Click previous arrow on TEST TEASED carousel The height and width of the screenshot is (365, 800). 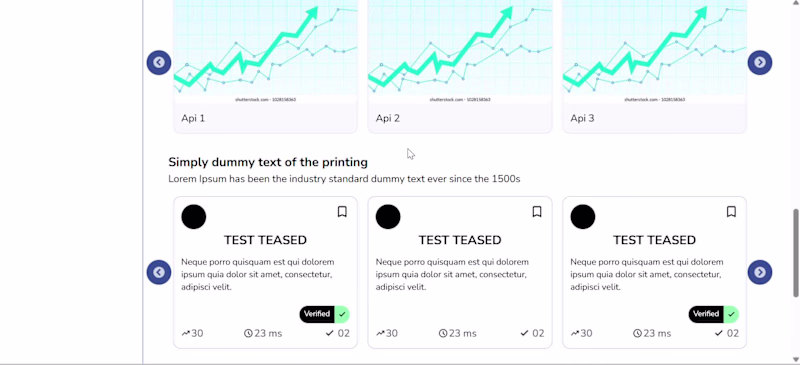[x=159, y=272]
